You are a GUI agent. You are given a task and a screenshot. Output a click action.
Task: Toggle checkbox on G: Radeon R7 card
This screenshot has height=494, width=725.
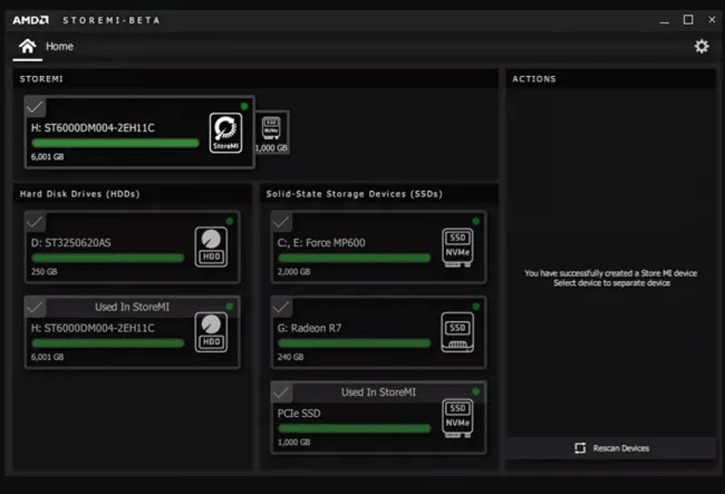[x=281, y=307]
